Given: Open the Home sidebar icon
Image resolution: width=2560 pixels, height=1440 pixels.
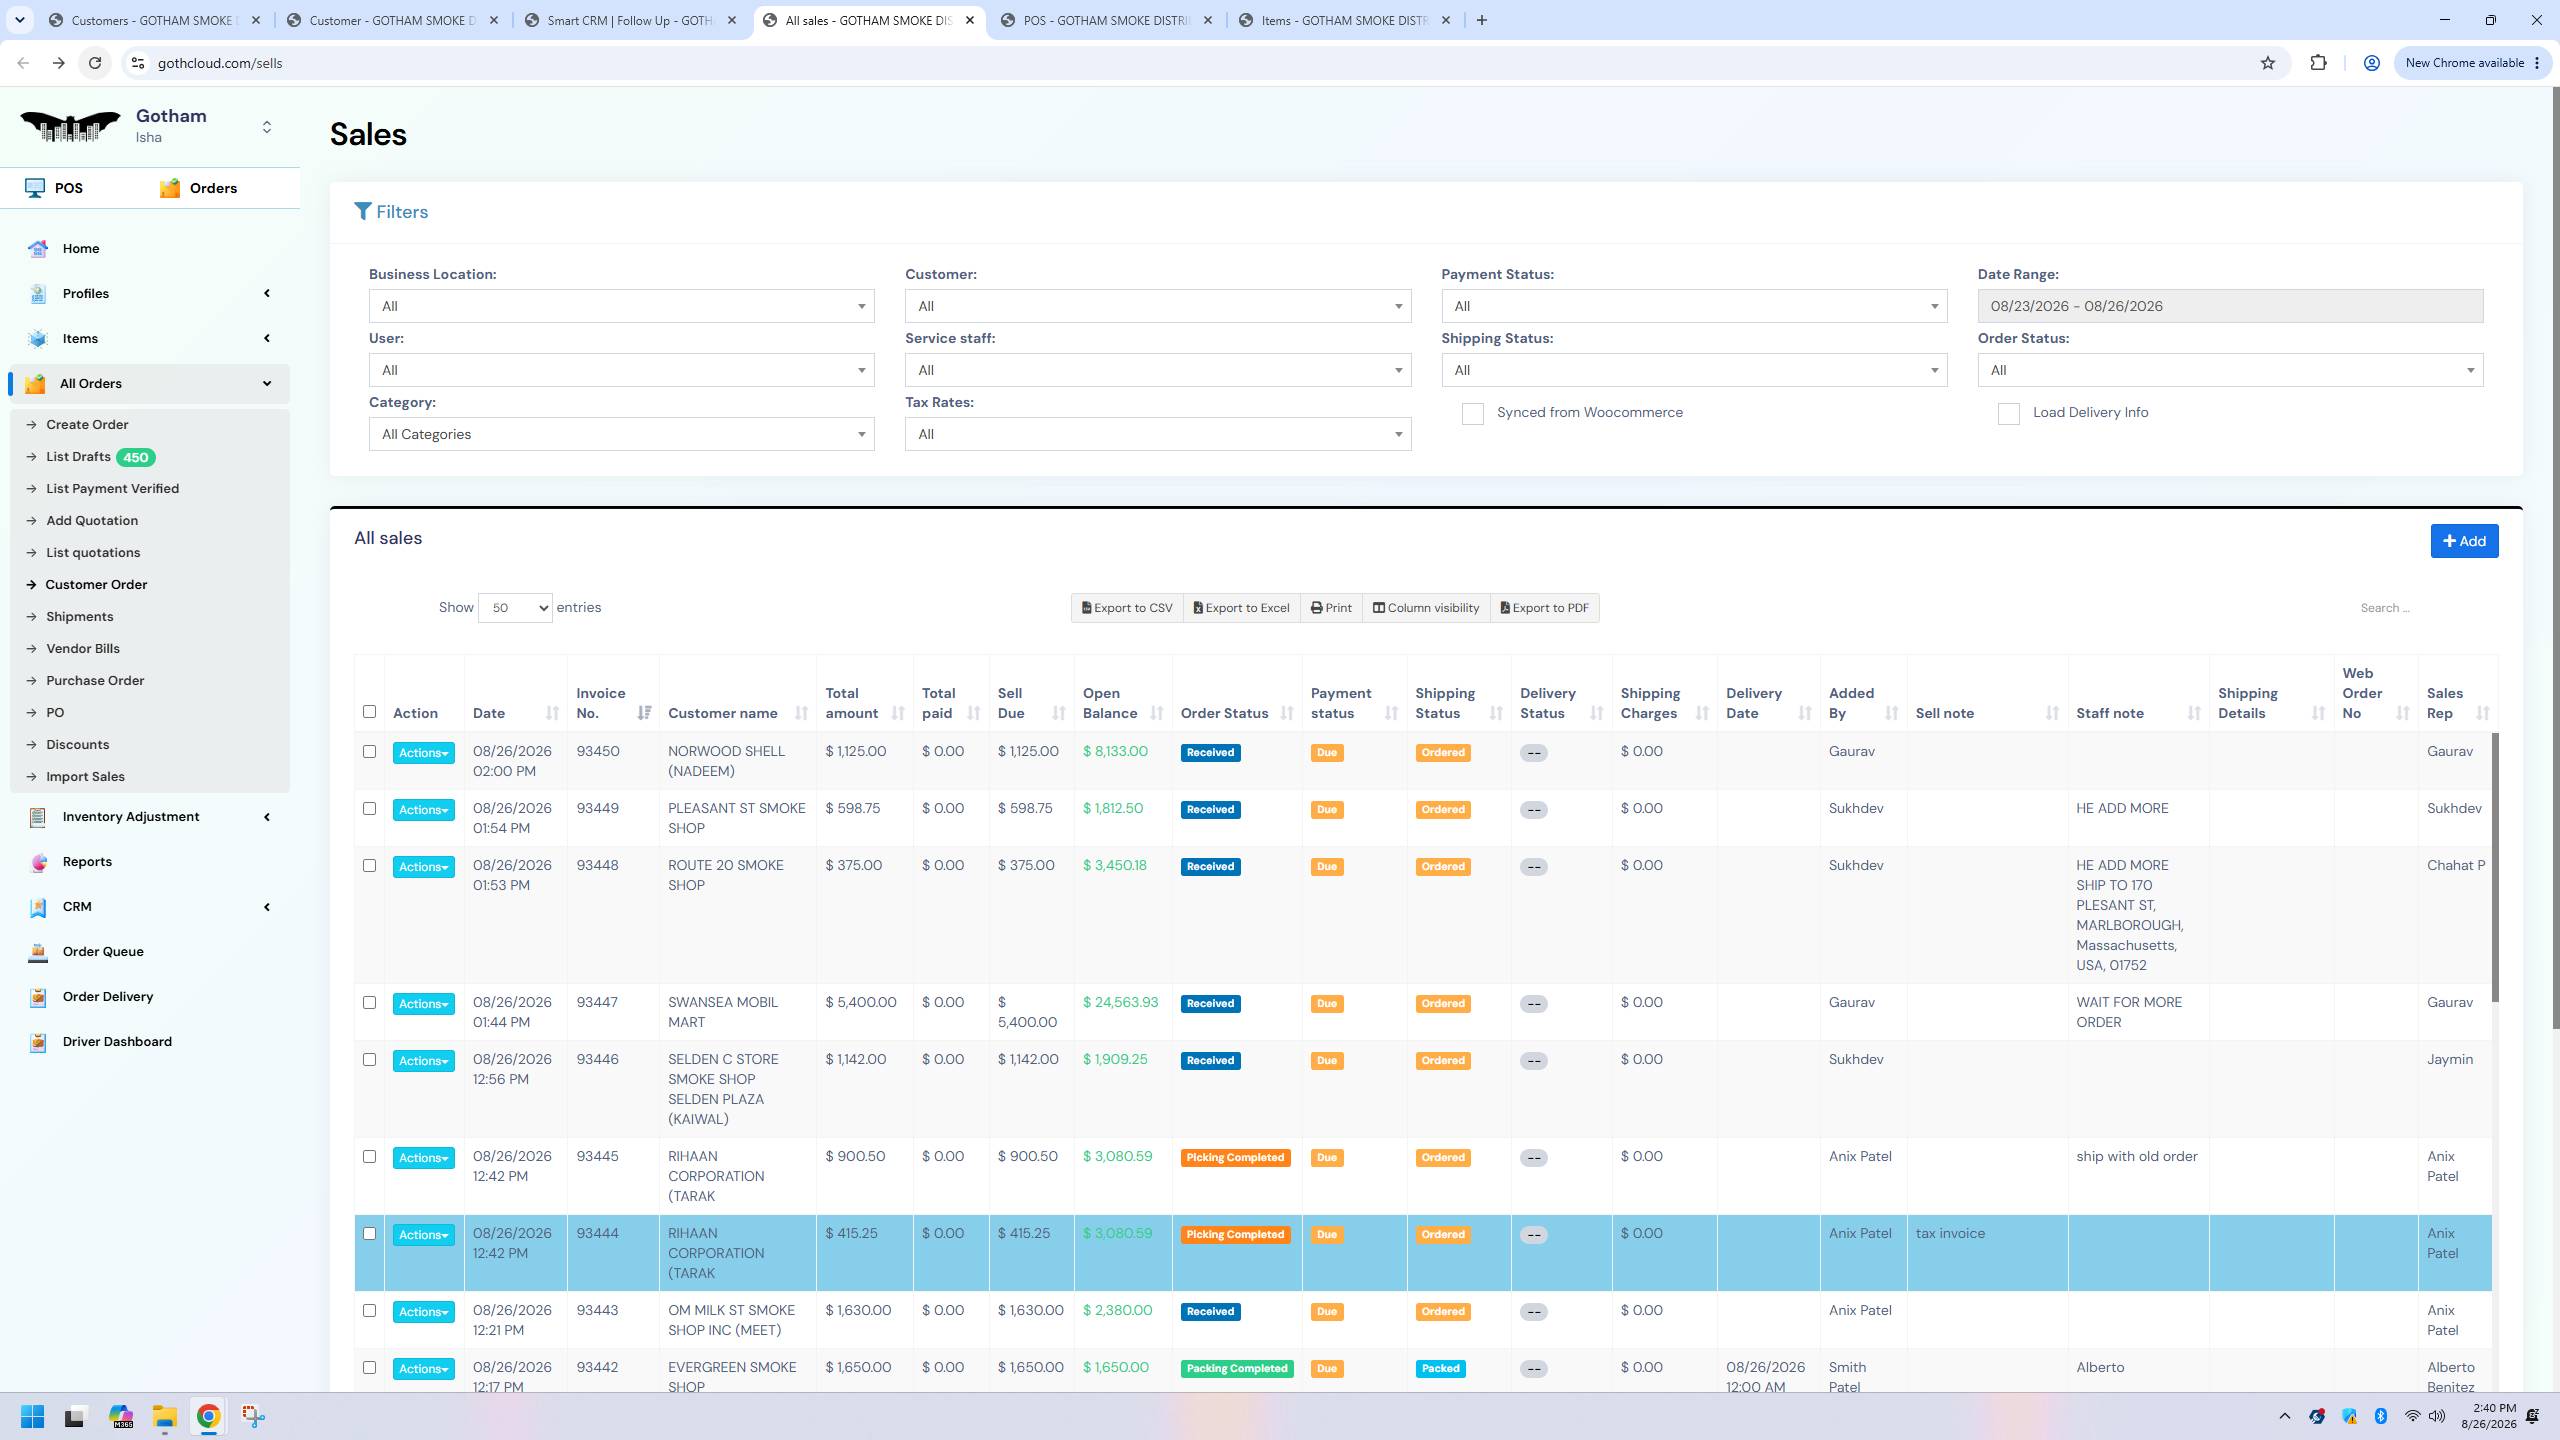Looking at the screenshot, I should (x=38, y=249).
